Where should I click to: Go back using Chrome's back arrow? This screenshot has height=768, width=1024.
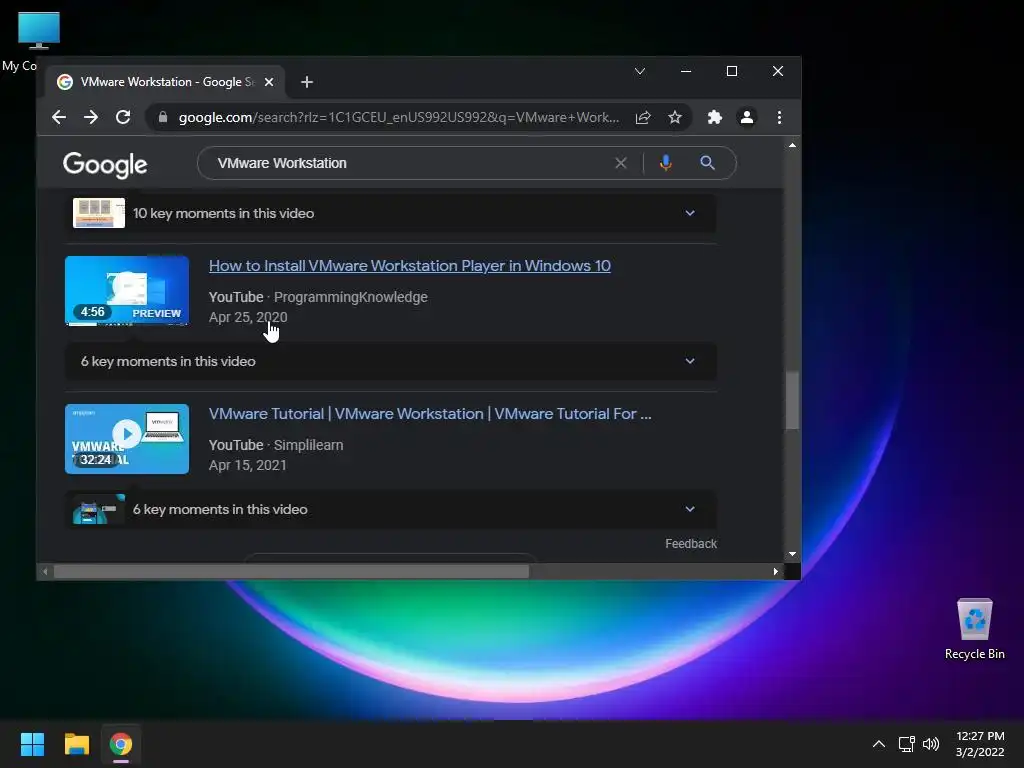coord(59,118)
